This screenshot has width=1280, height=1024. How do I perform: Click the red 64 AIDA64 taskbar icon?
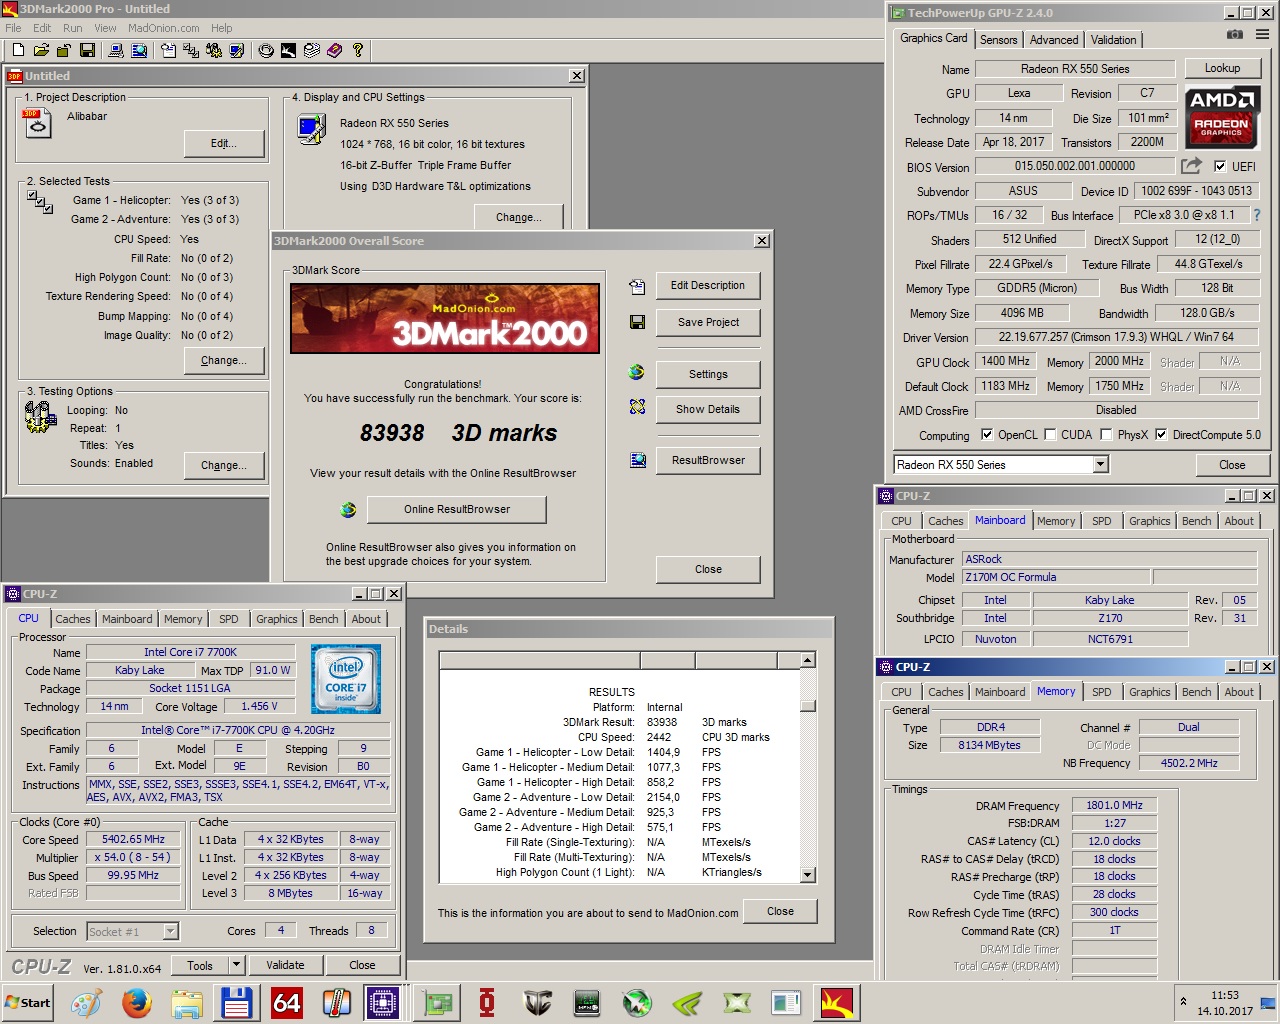pos(287,1002)
